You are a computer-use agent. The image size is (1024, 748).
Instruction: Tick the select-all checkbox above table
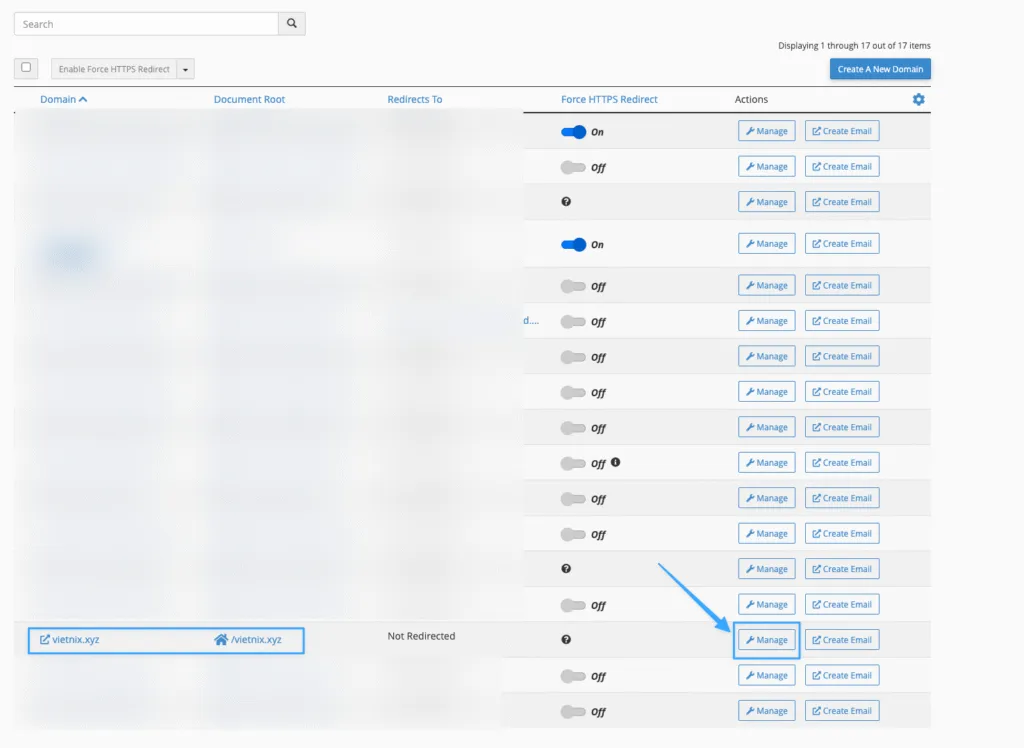coord(26,68)
